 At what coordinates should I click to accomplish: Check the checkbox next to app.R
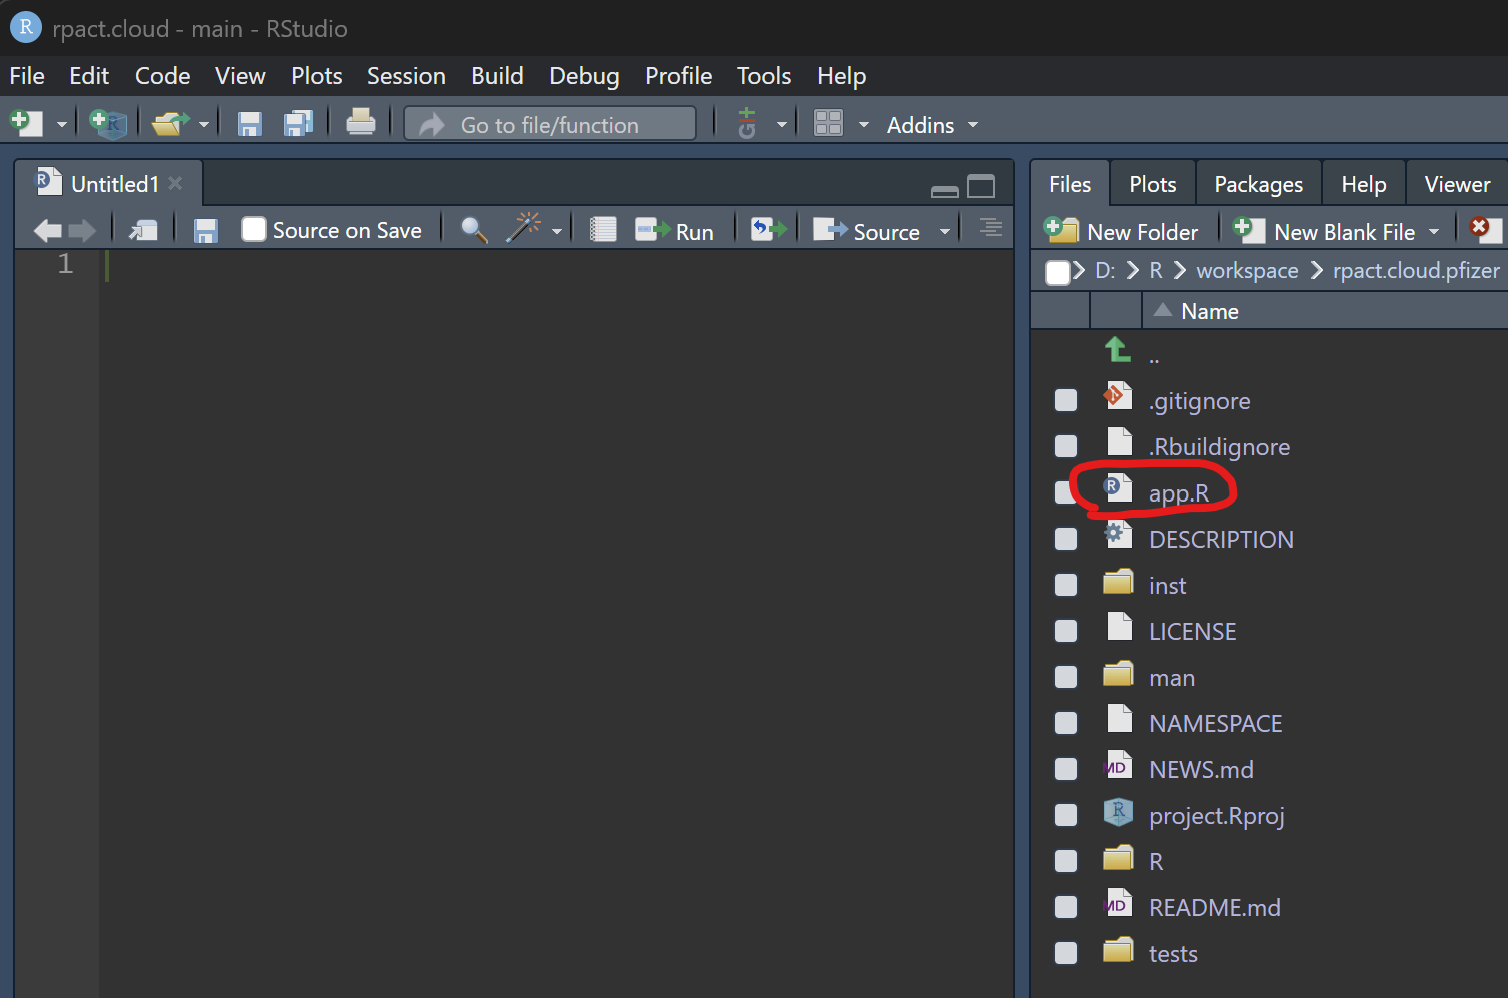click(1065, 492)
